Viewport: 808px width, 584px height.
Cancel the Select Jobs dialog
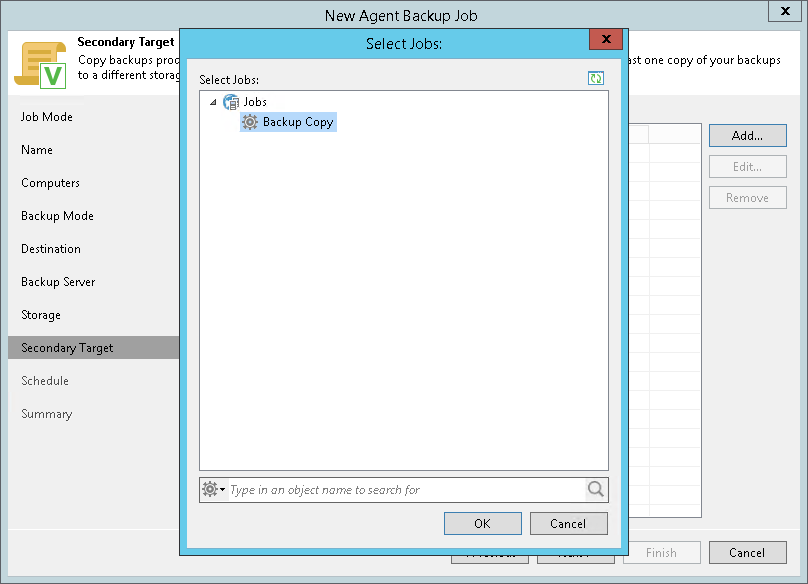point(568,524)
